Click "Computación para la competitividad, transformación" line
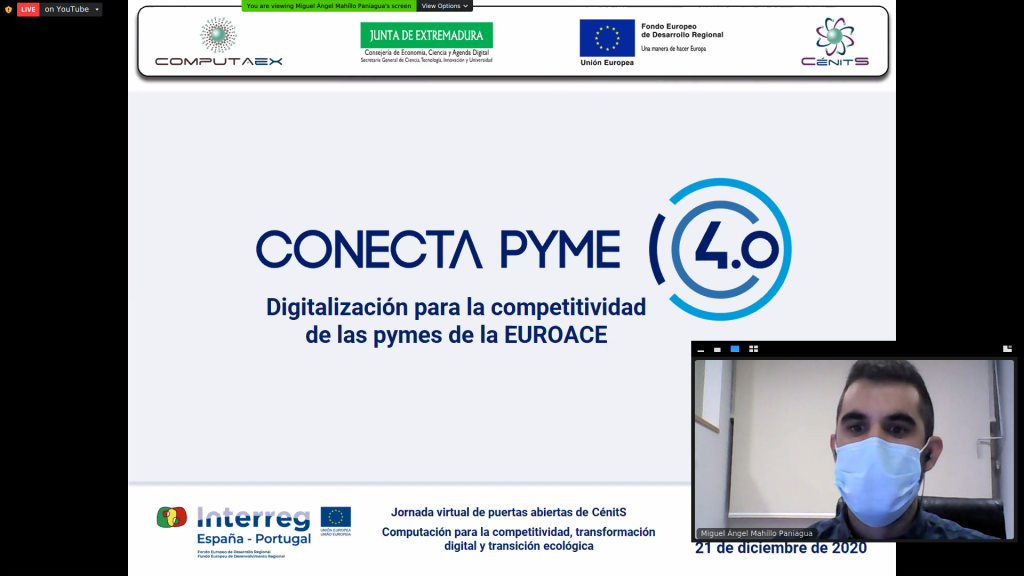Image resolution: width=1024 pixels, height=576 pixels. click(519, 532)
